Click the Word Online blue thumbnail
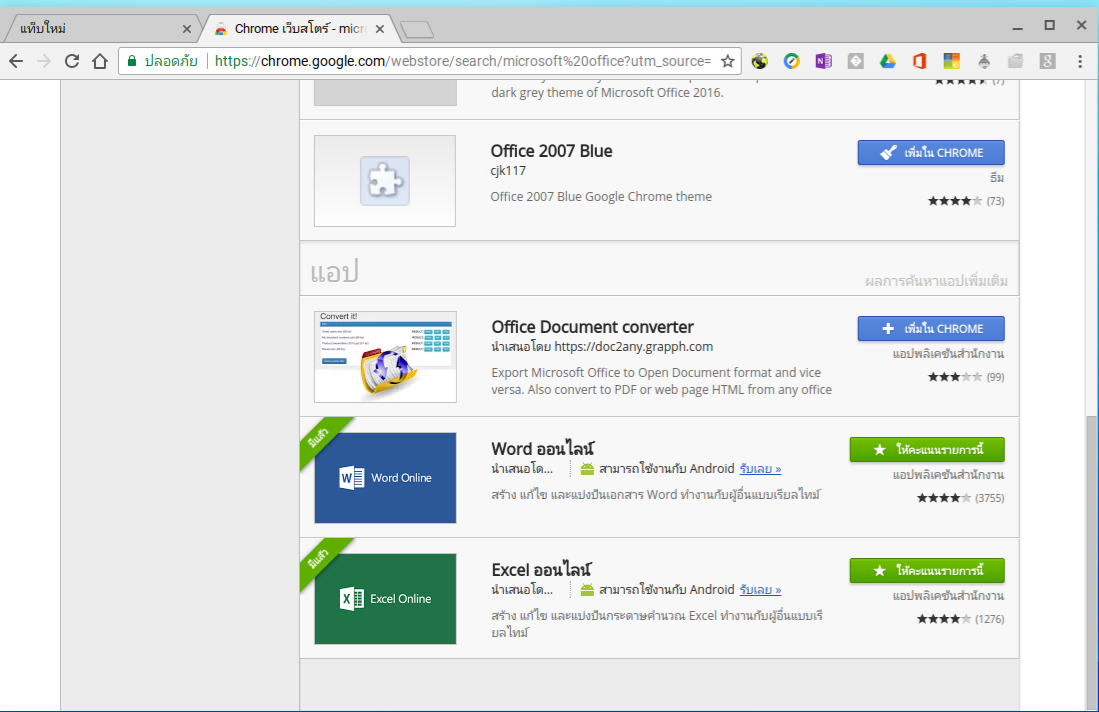 [x=385, y=478]
